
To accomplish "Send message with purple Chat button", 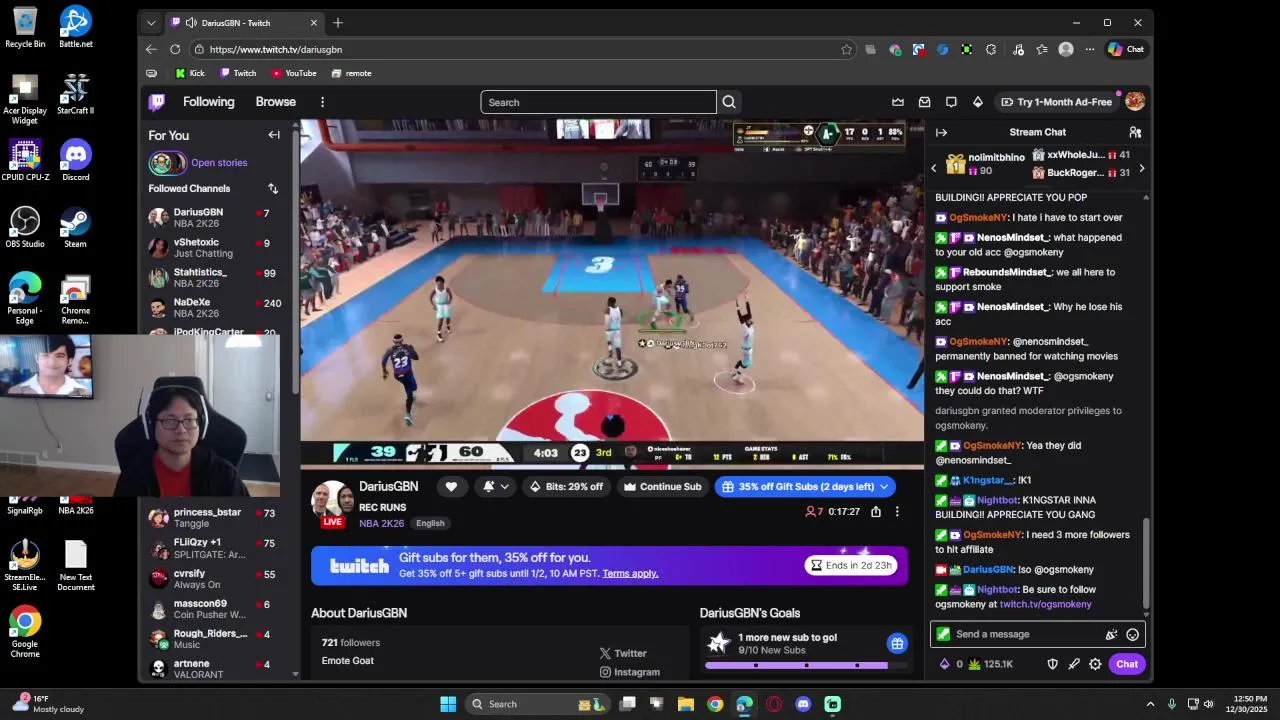I will (x=1127, y=664).
